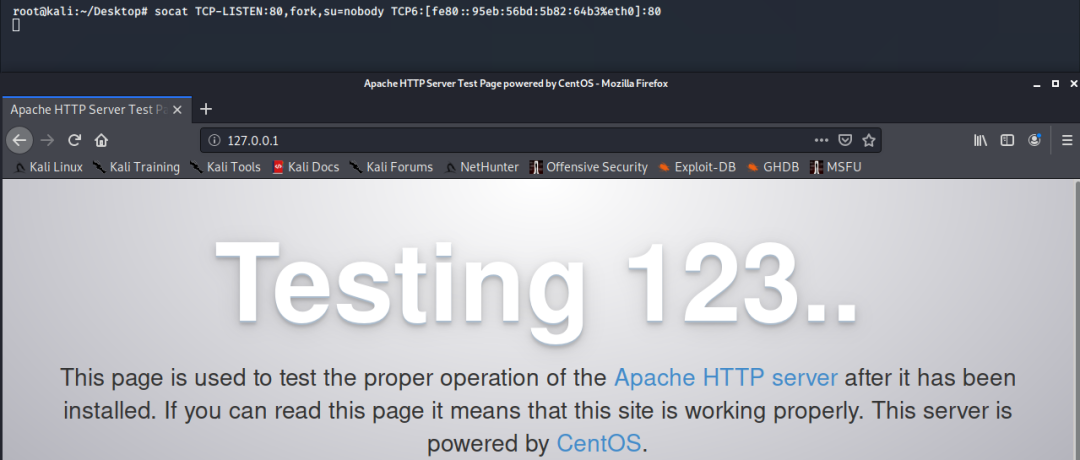Open page actions three-dot menu
The height and width of the screenshot is (460, 1080).
point(821,140)
